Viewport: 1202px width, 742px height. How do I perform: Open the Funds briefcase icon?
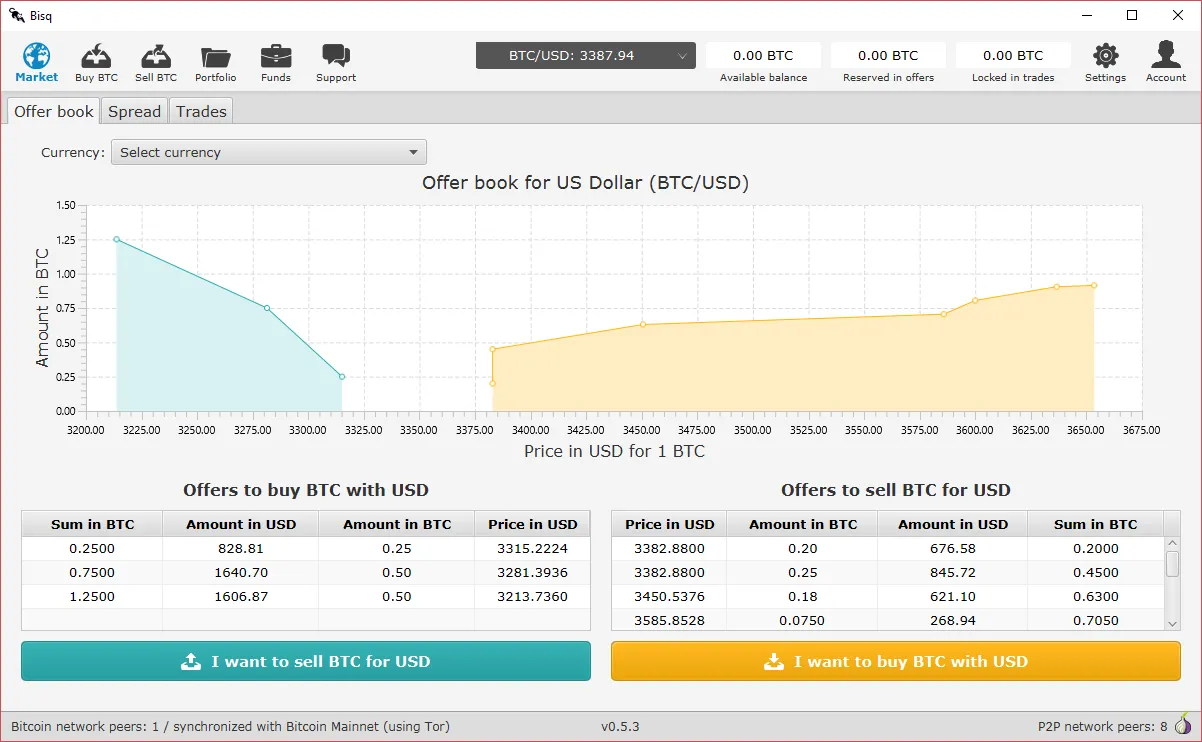[x=276, y=56]
